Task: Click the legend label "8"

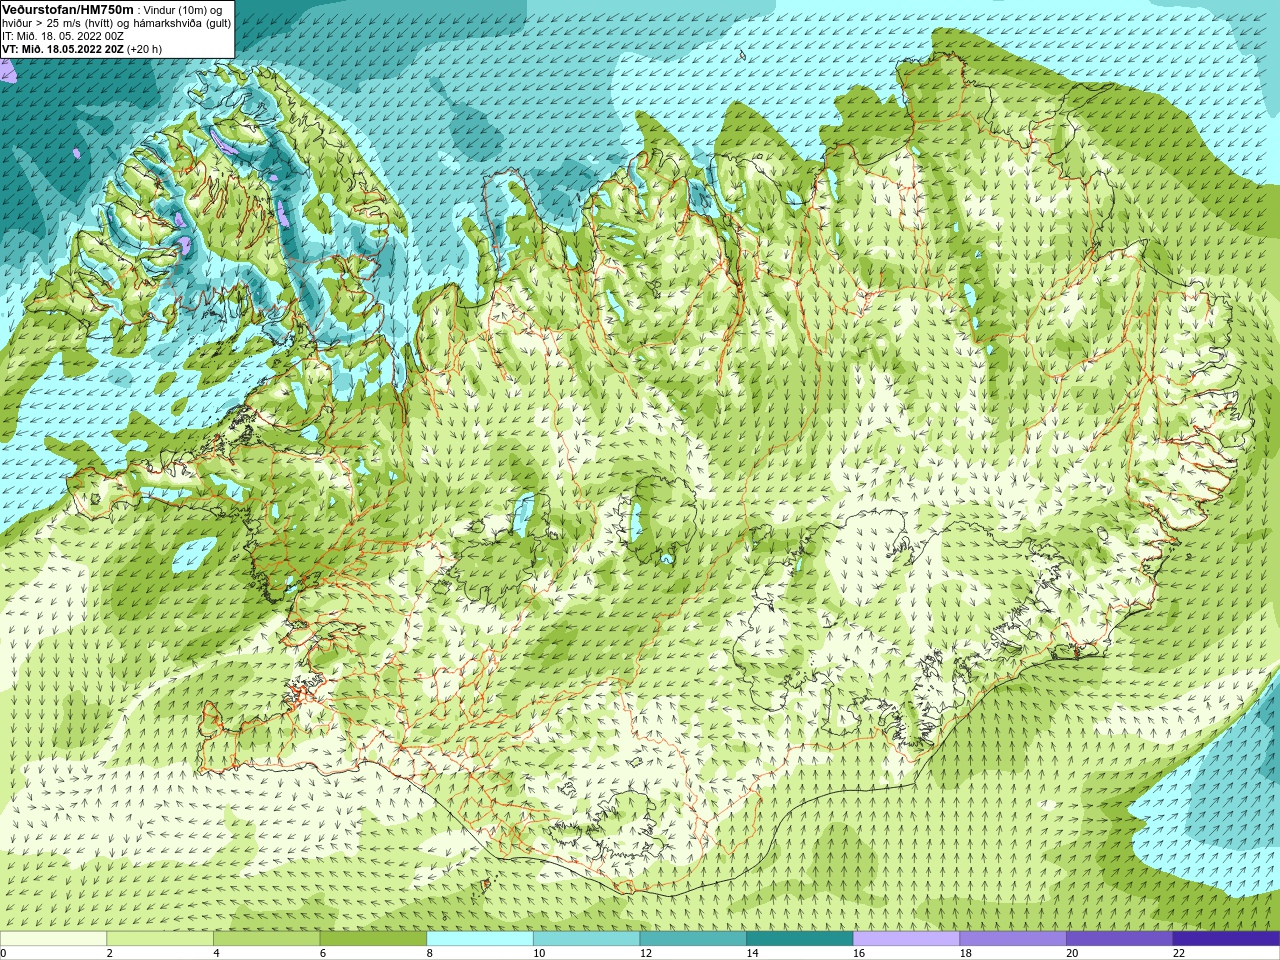Action: [430, 953]
